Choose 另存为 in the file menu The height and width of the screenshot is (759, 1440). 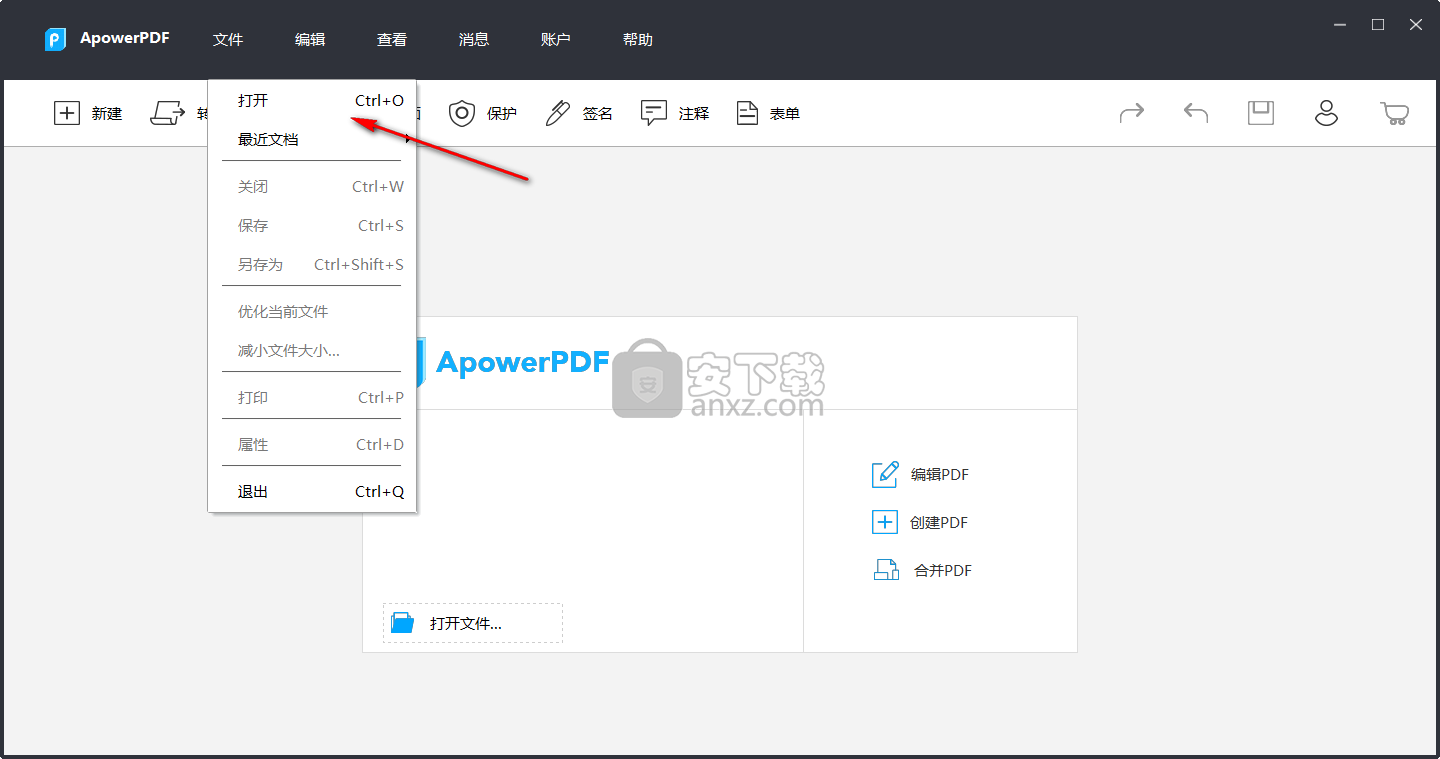312,265
